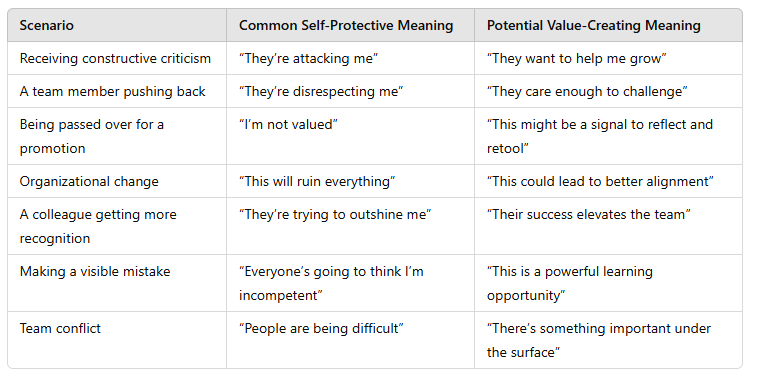Click the Team conflict cell

click(117, 340)
